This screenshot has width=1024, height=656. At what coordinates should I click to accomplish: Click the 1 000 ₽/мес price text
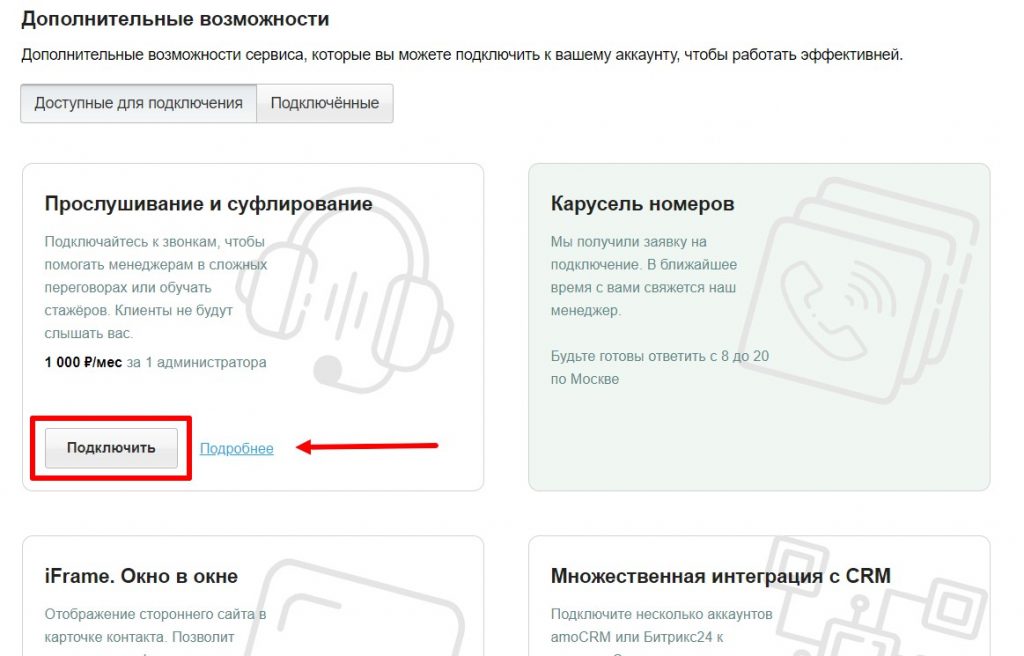[83, 362]
